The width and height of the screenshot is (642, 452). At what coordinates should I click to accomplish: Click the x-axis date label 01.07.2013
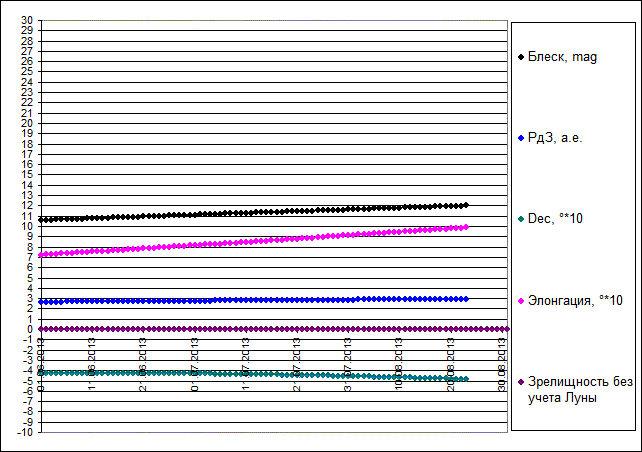(194, 364)
